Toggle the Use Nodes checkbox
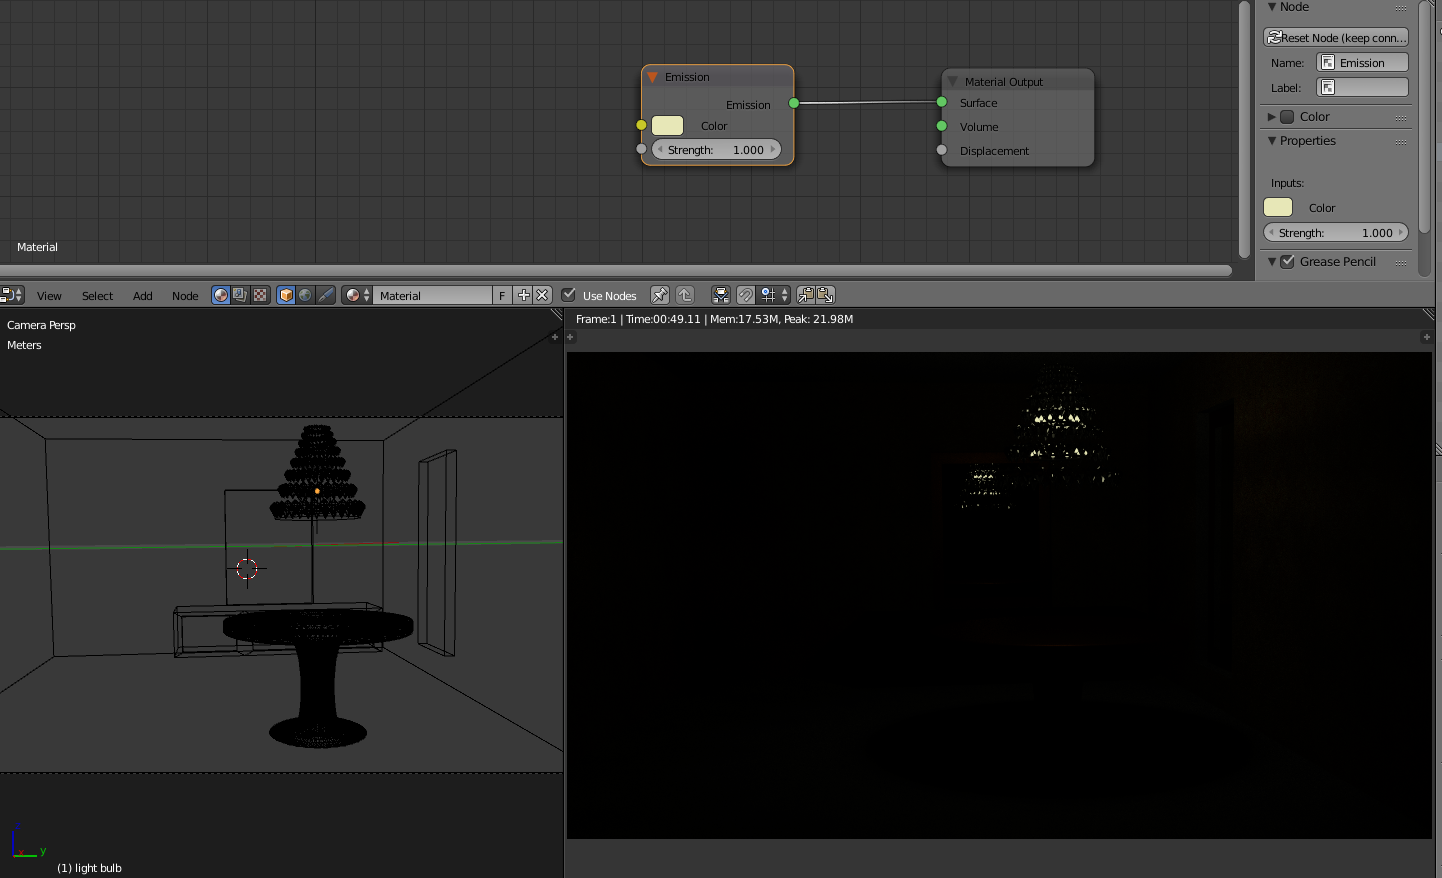This screenshot has height=878, width=1442. [x=568, y=295]
